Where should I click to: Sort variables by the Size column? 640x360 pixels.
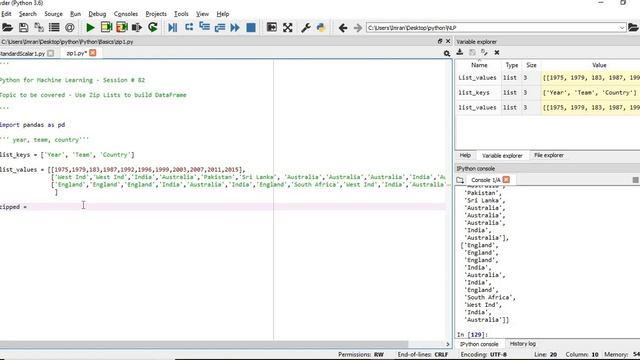click(531, 65)
